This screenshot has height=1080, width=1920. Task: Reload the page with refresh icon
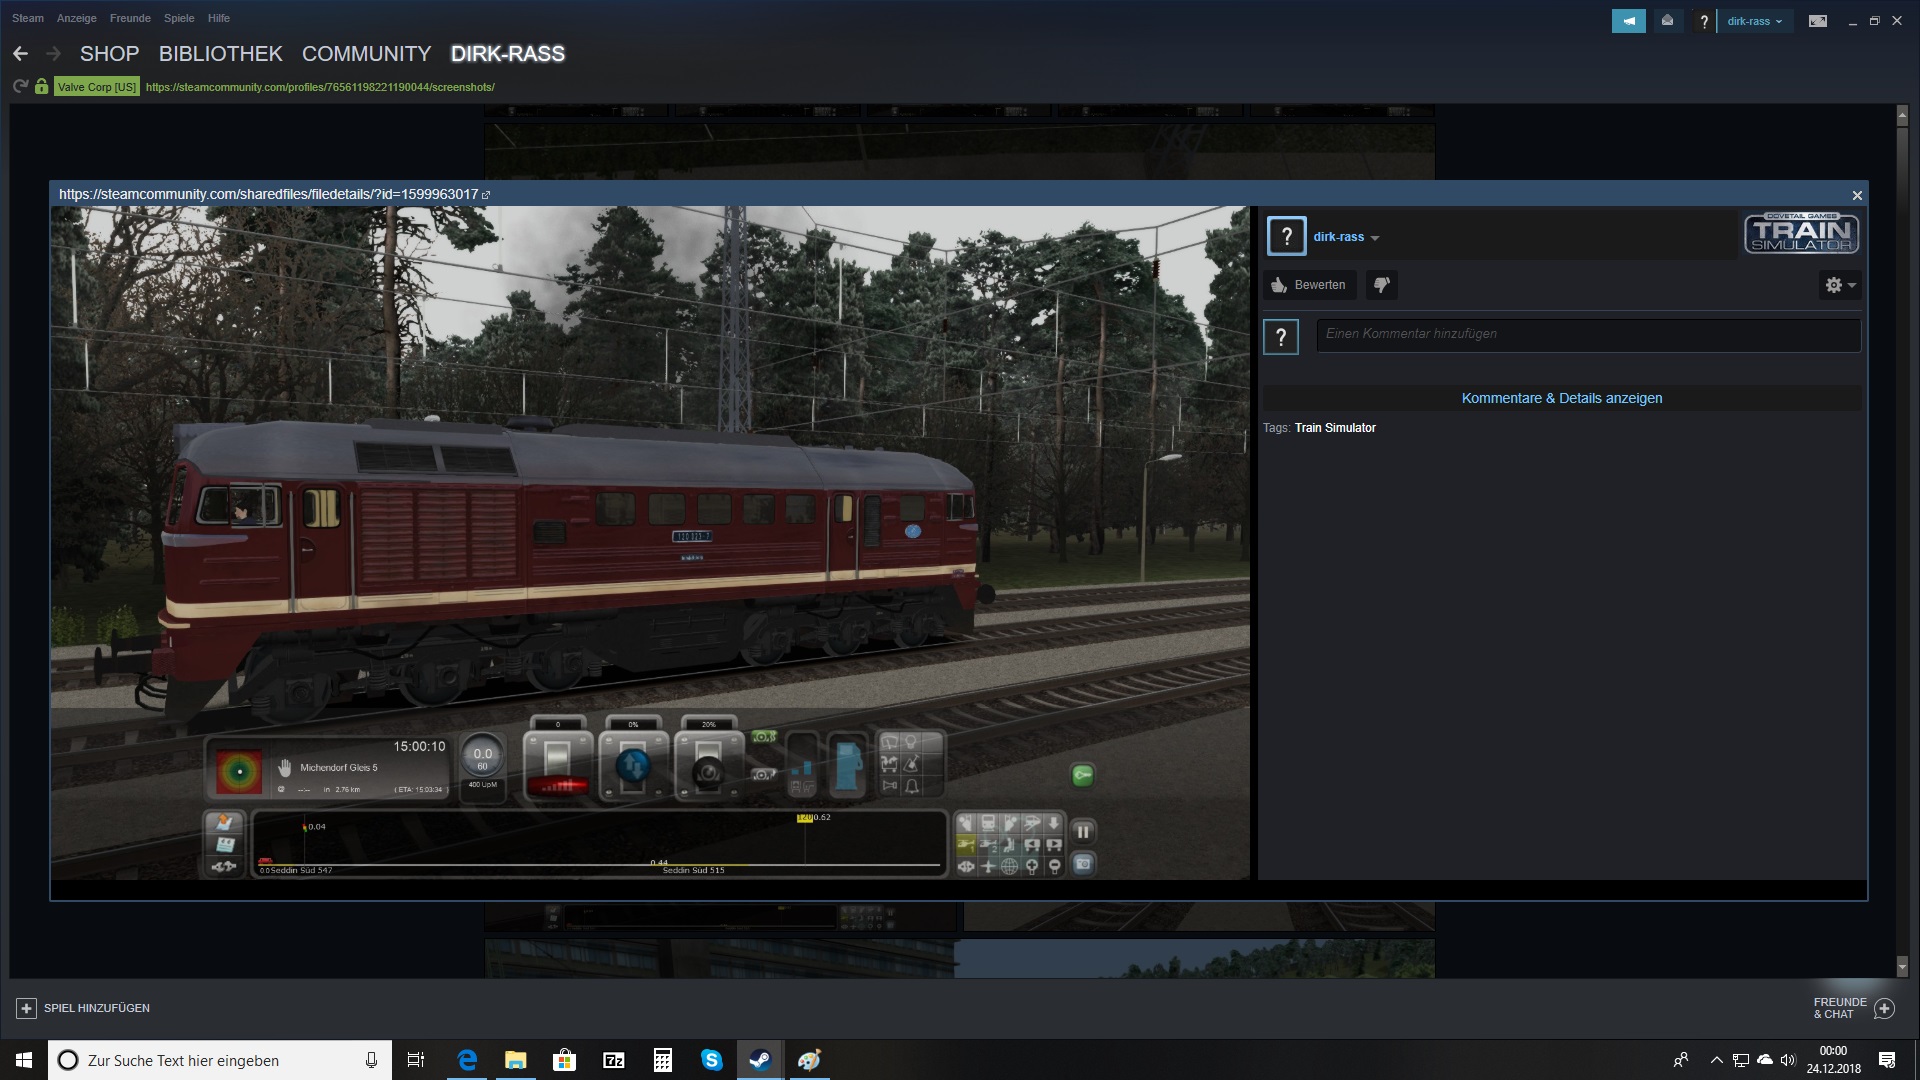coord(20,87)
